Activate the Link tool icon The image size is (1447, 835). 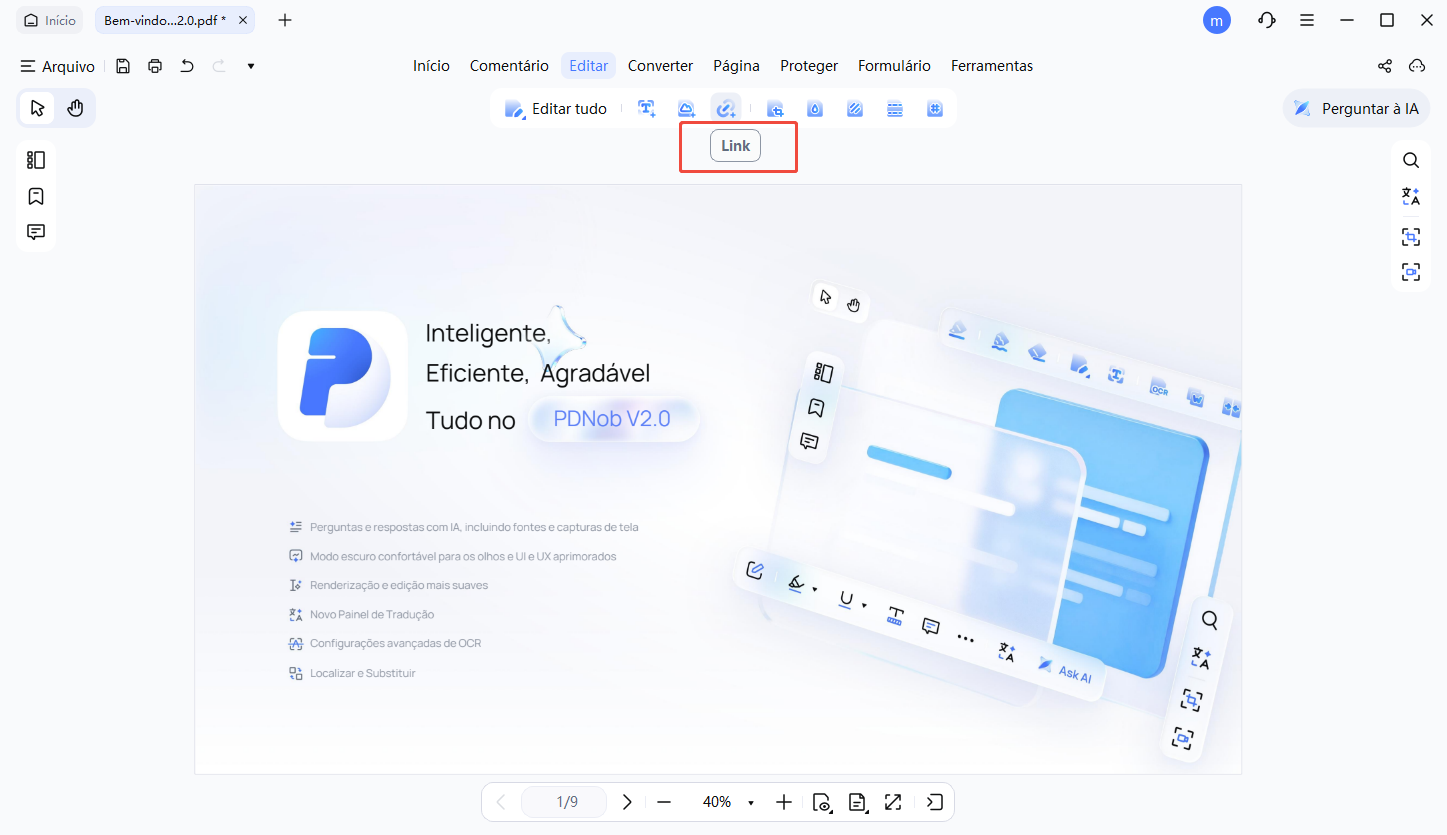tap(726, 109)
